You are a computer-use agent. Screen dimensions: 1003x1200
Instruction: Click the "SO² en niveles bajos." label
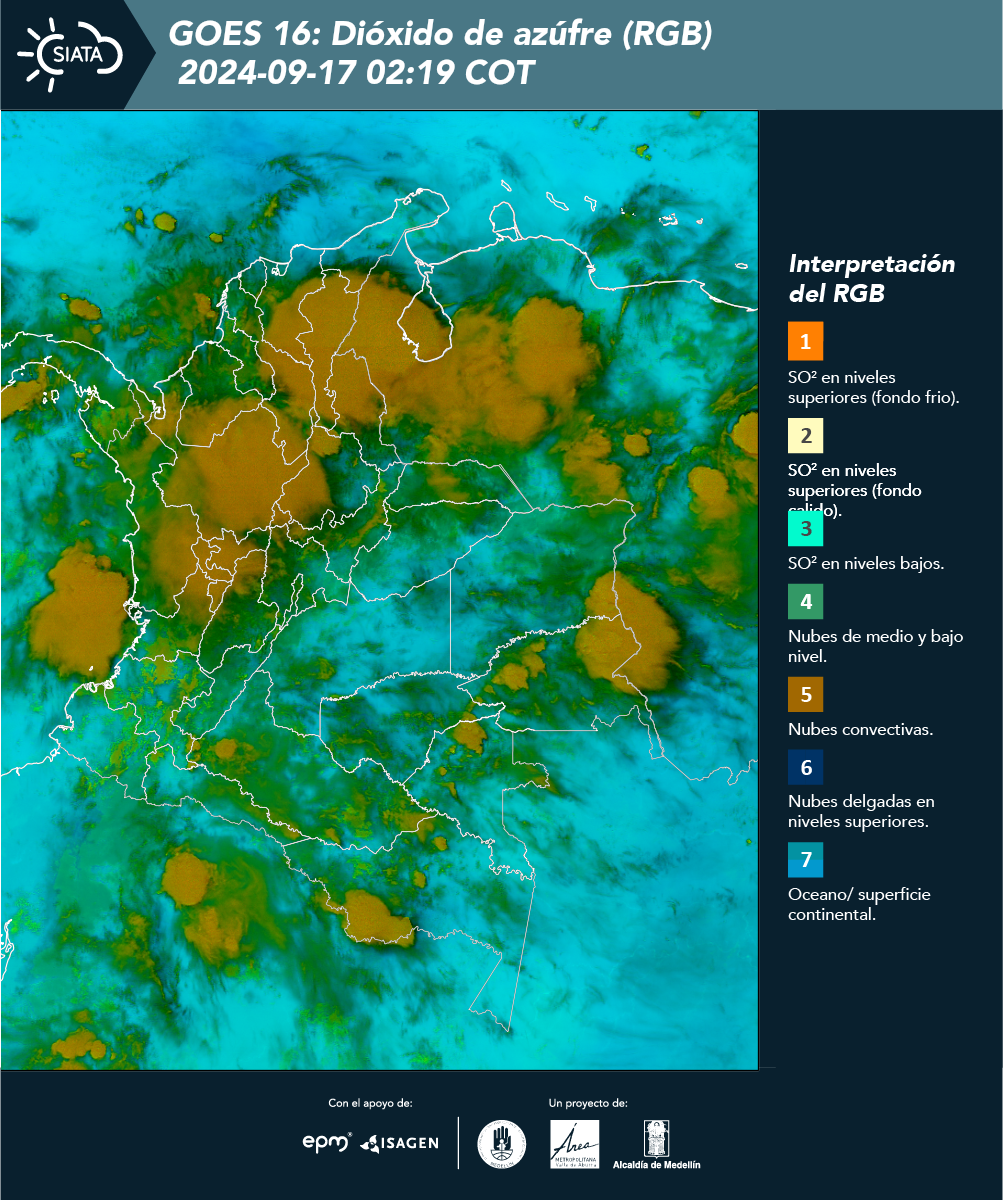(866, 563)
